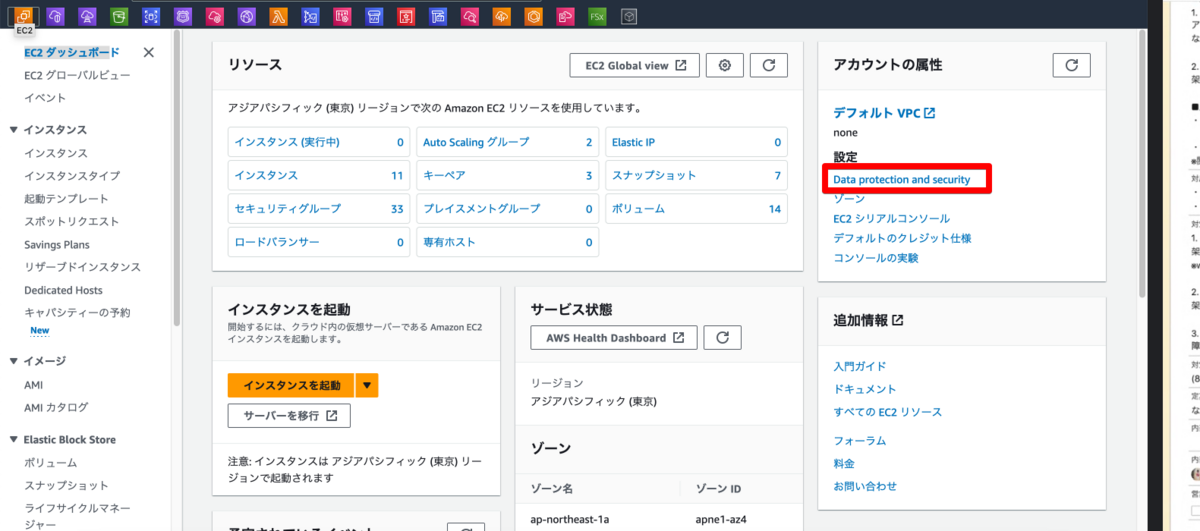Open the インスタンス (実行中) resource tile
Viewport: 1200px width, 531px height.
click(318, 142)
